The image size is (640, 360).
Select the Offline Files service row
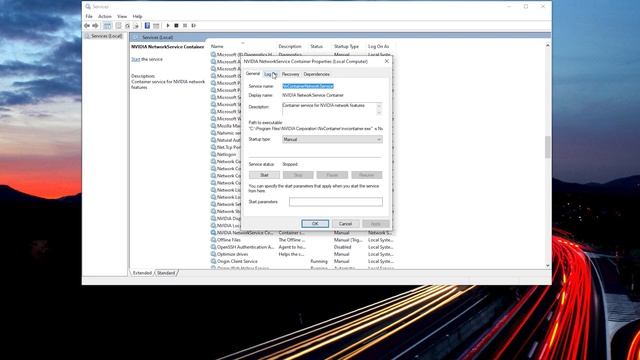302,240
